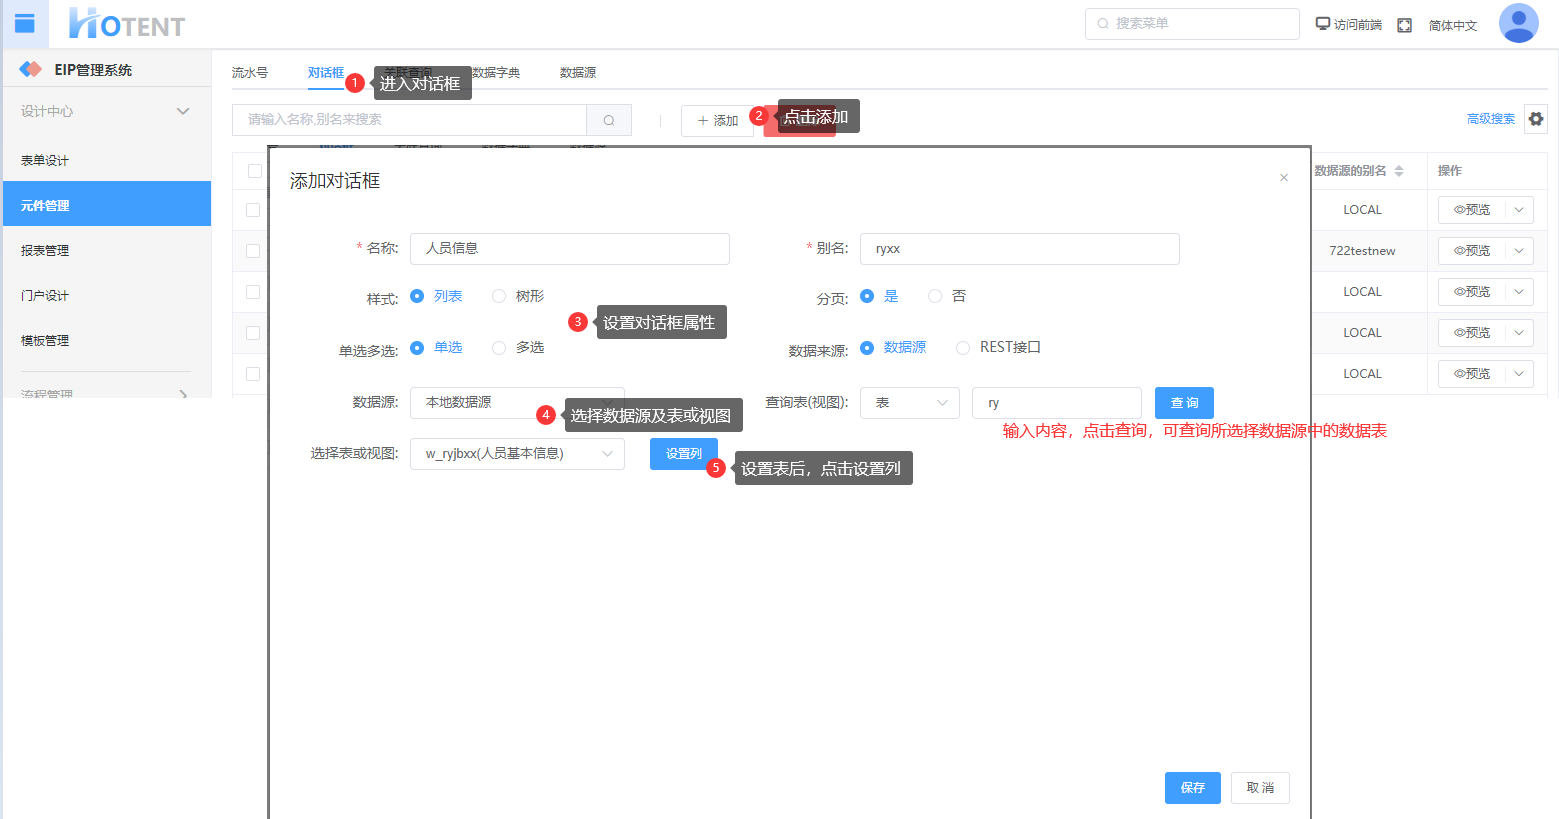Select REST接口 as data source type
The width and height of the screenshot is (1559, 819).
pyautogui.click(x=963, y=347)
